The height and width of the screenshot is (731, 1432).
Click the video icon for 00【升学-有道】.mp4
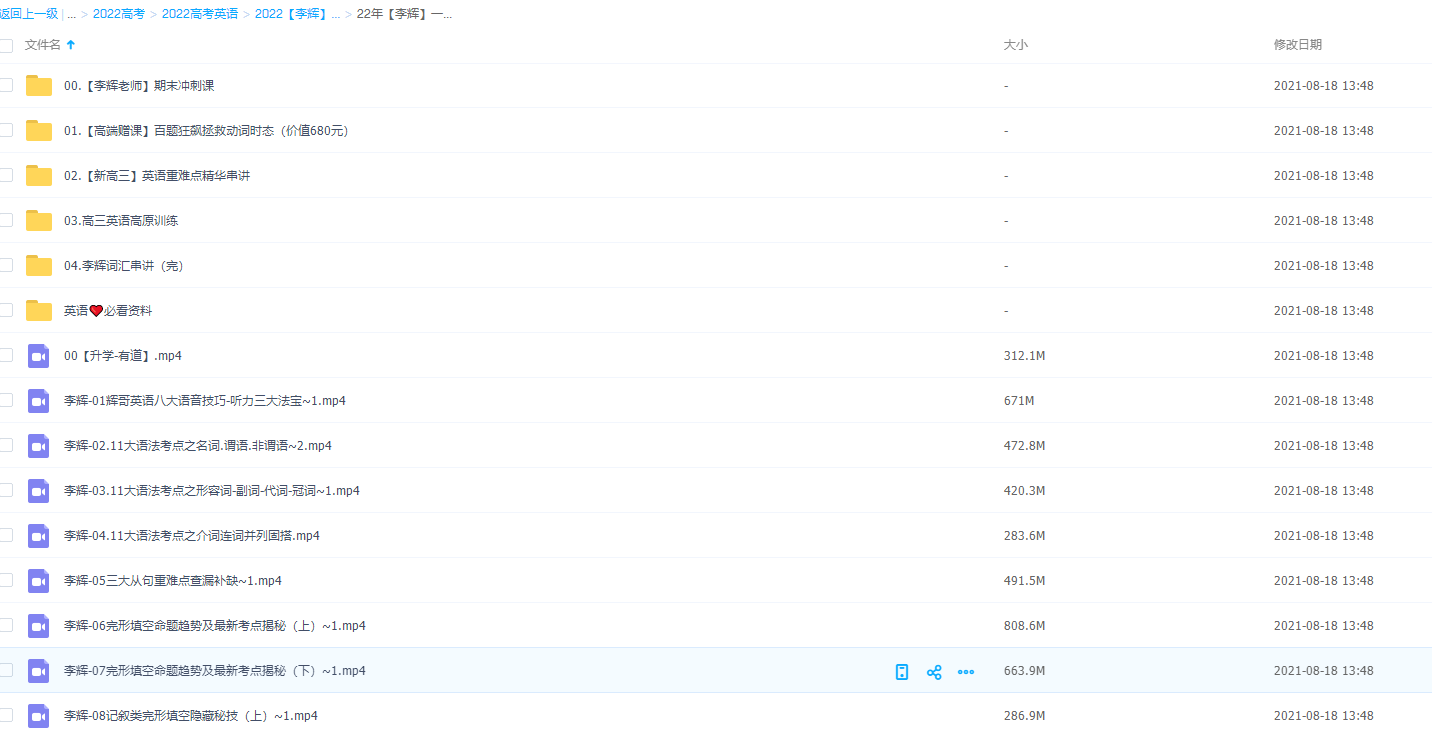39,356
